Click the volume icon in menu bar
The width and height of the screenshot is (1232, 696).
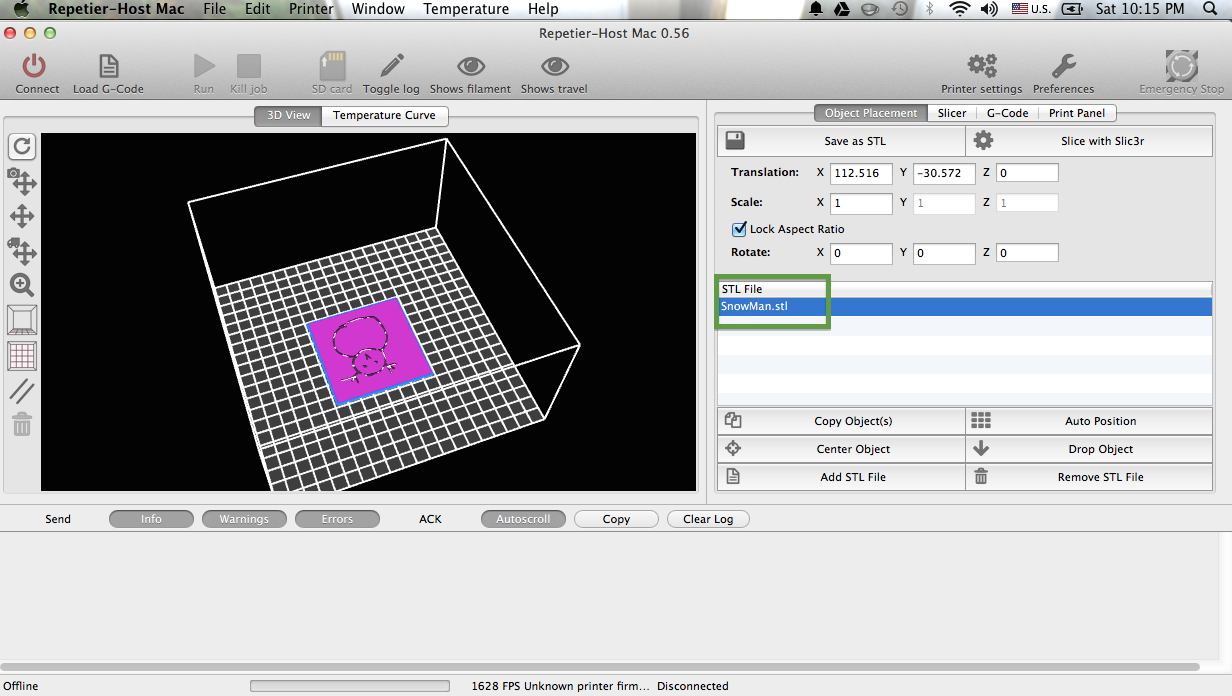990,9
